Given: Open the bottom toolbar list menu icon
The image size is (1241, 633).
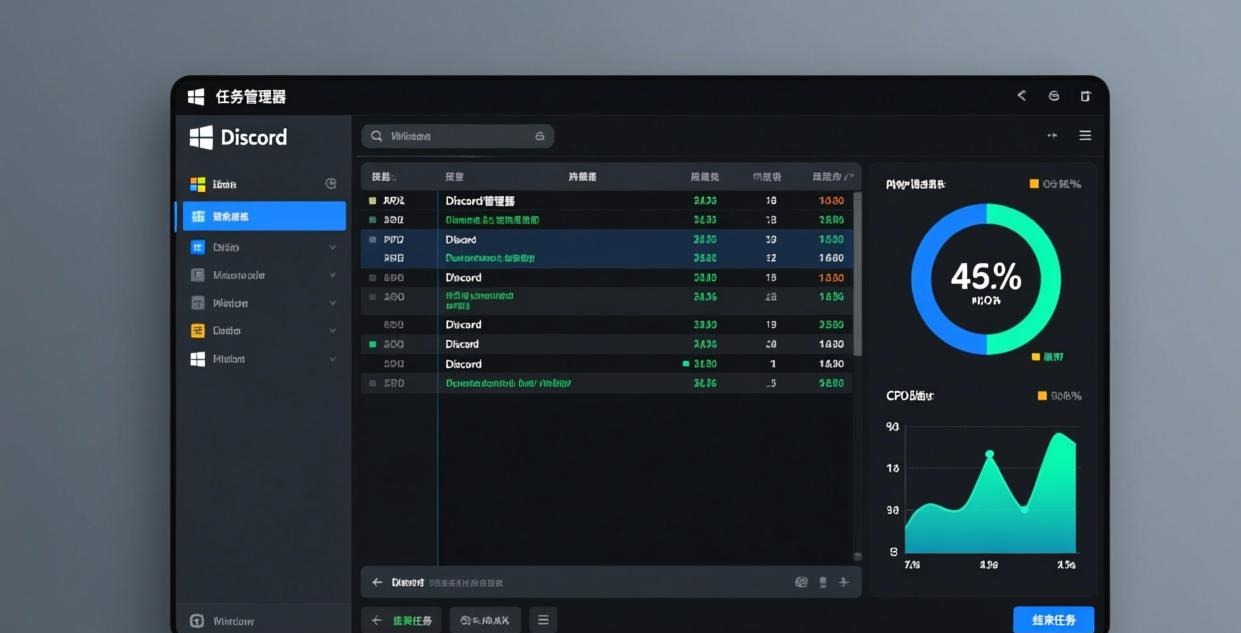Looking at the screenshot, I should pyautogui.click(x=543, y=620).
